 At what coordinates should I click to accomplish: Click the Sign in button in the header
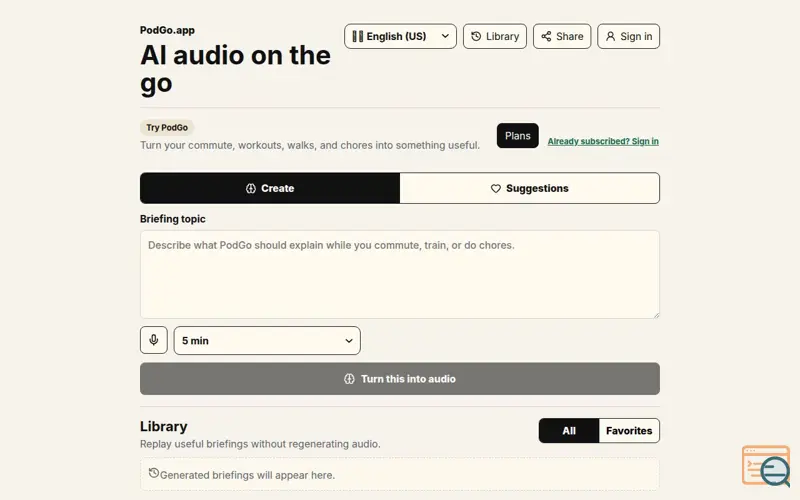[x=628, y=36]
